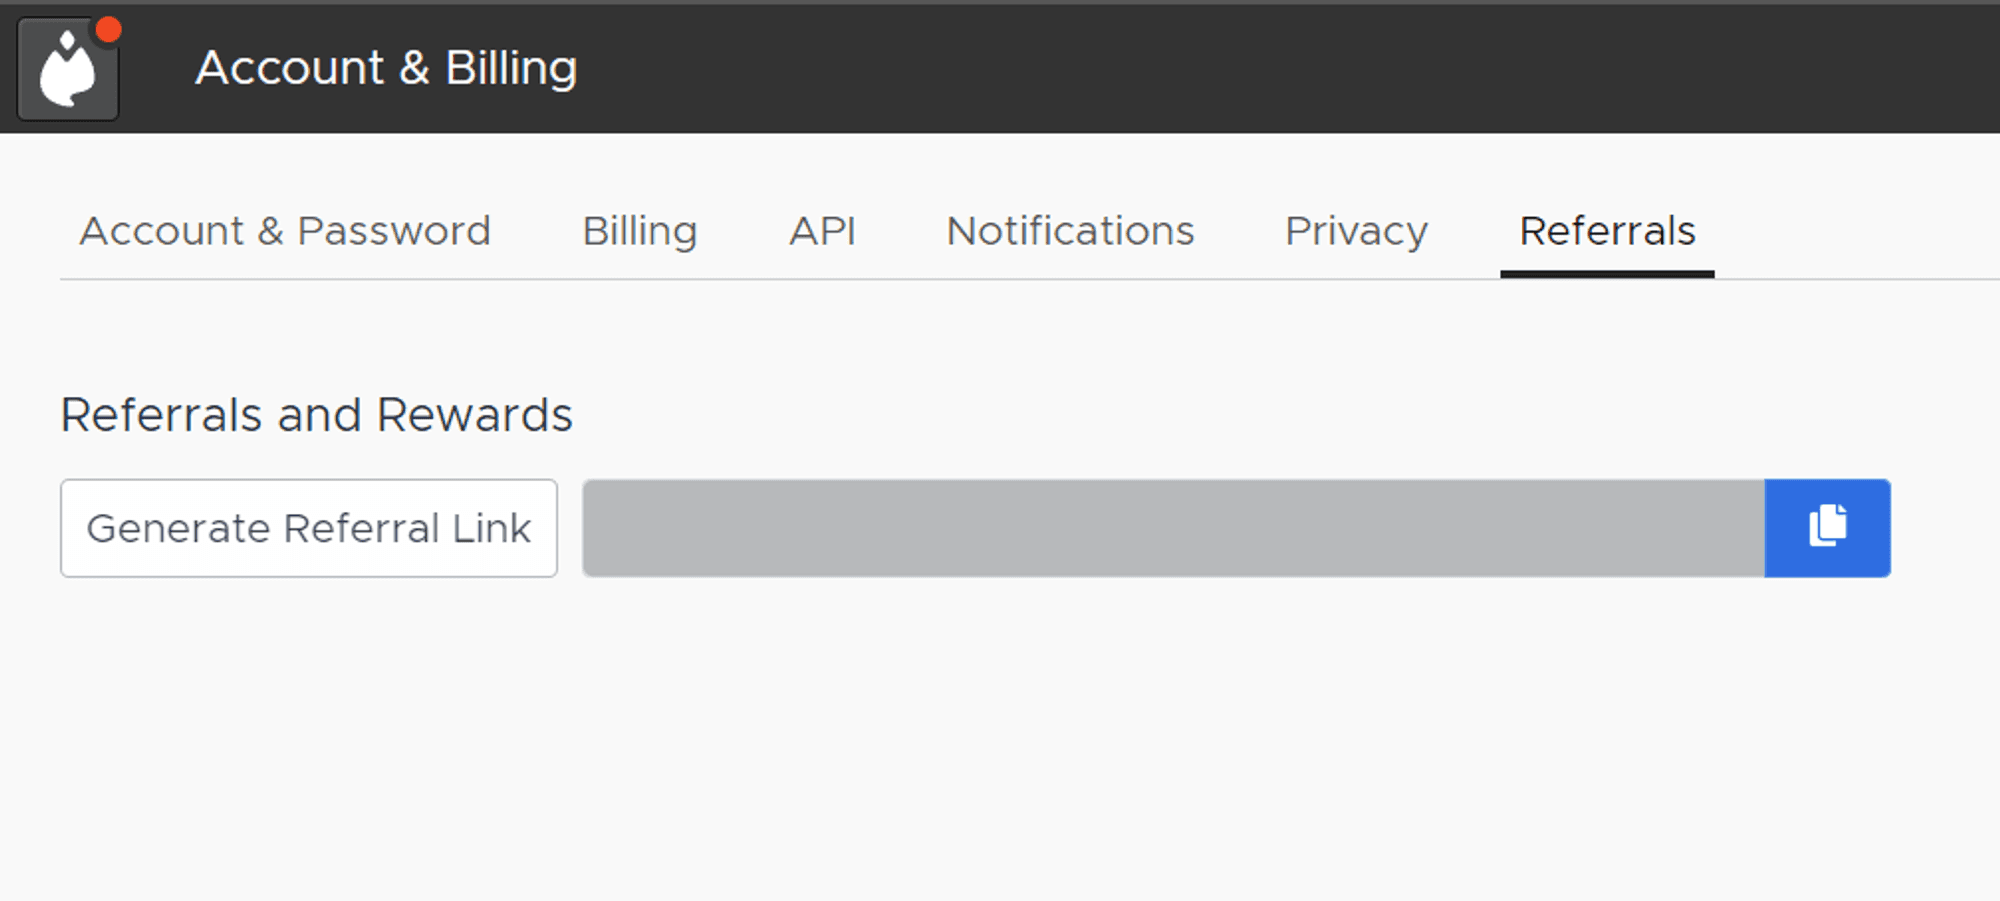Image resolution: width=2000 pixels, height=901 pixels.
Task: Click the word Rewards in the heading
Action: click(x=474, y=415)
